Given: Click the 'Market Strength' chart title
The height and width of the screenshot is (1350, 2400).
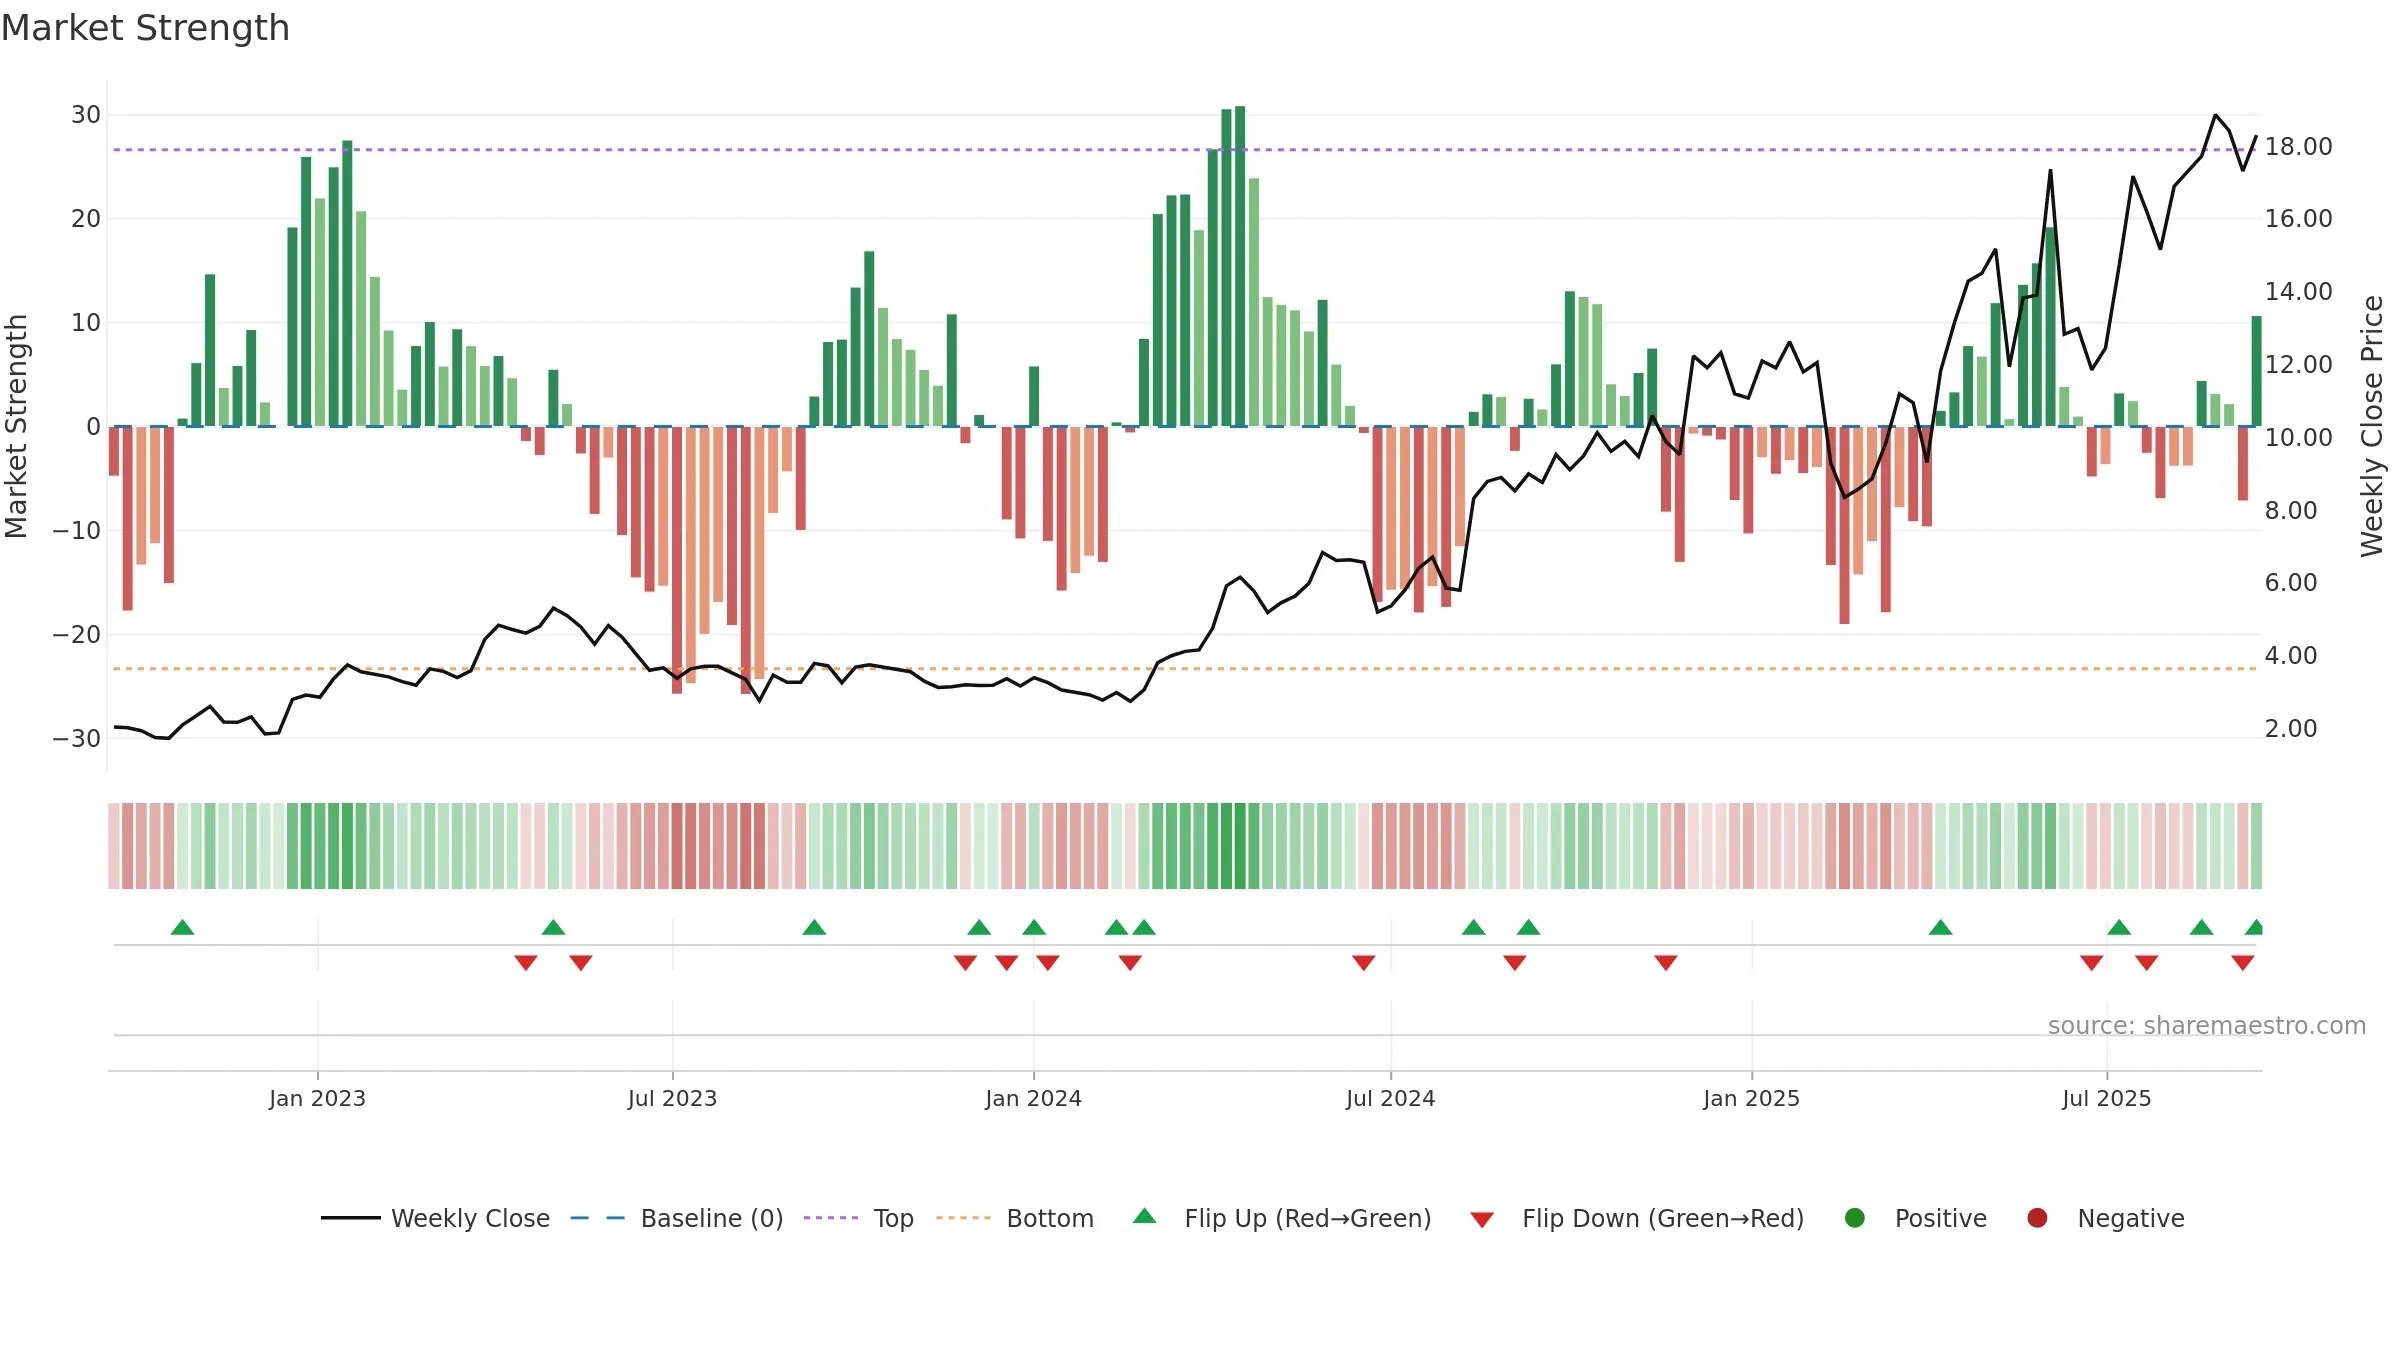Looking at the screenshot, I should (x=145, y=28).
